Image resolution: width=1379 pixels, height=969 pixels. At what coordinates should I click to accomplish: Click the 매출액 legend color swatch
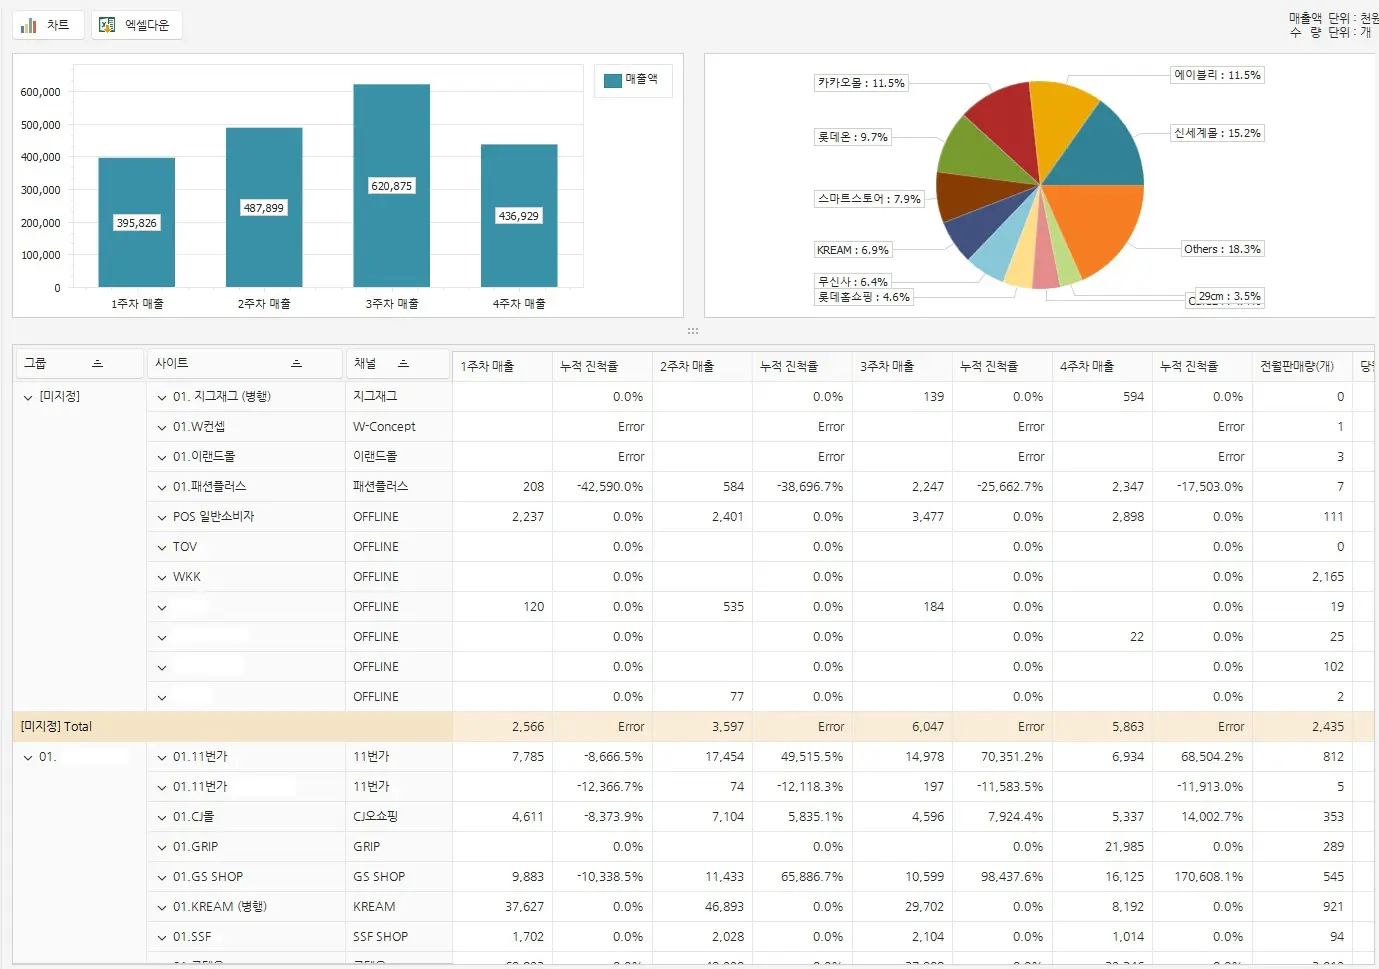[613, 80]
